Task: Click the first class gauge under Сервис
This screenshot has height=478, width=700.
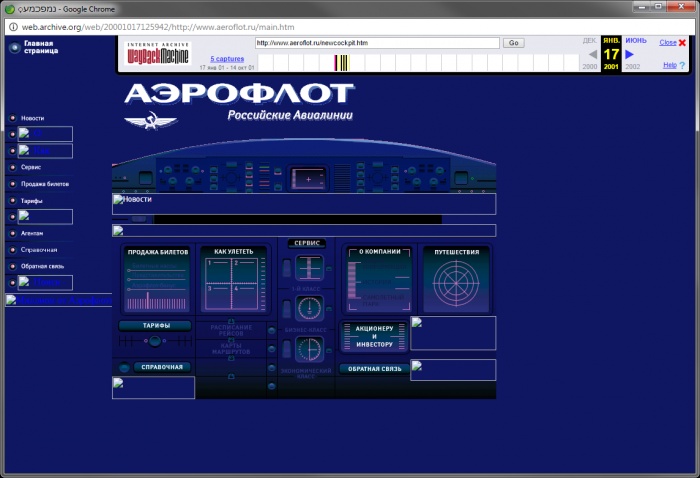Action: click(x=309, y=269)
